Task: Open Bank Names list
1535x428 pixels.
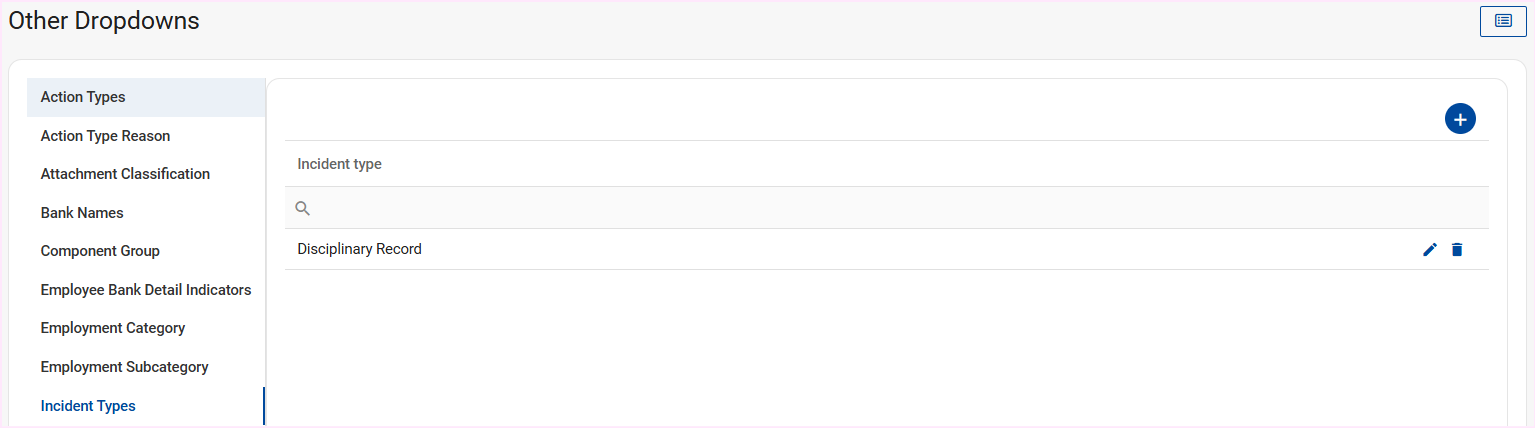Action: [82, 213]
